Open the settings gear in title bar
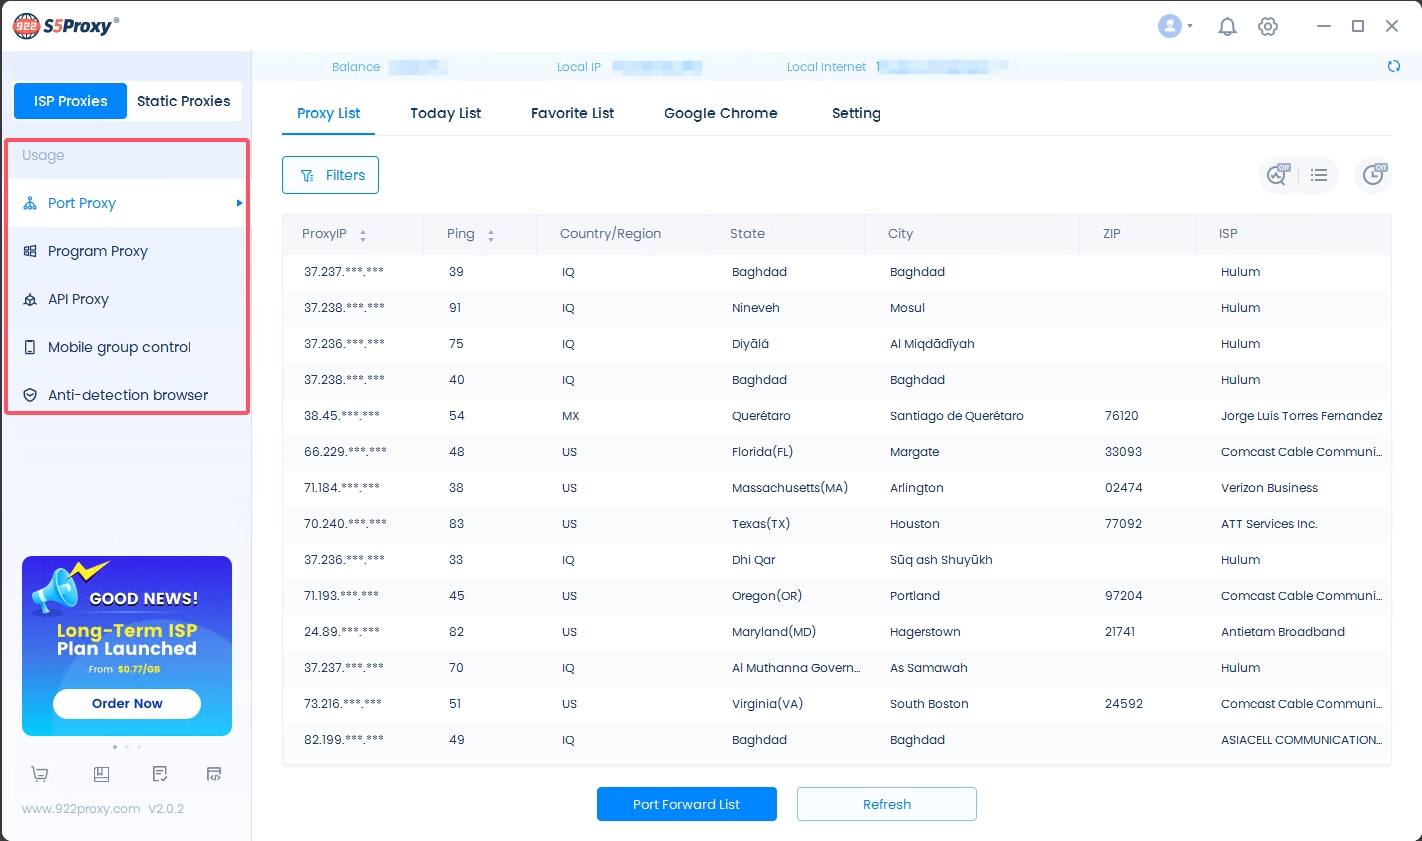Screen dimensions: 1422x841 (x=1268, y=27)
